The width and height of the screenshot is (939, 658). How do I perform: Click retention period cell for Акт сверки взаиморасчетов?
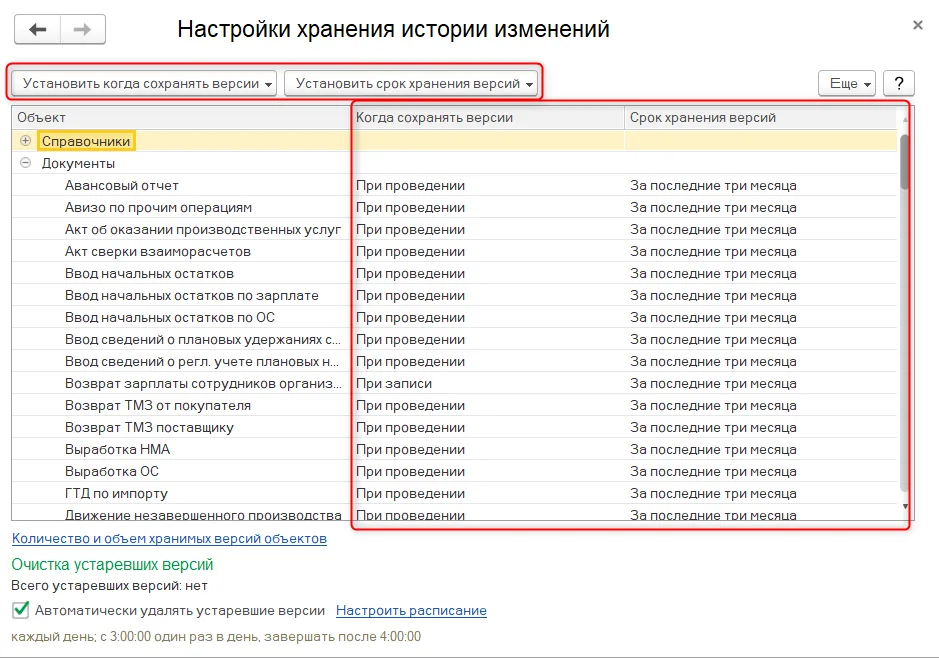[x=761, y=251]
